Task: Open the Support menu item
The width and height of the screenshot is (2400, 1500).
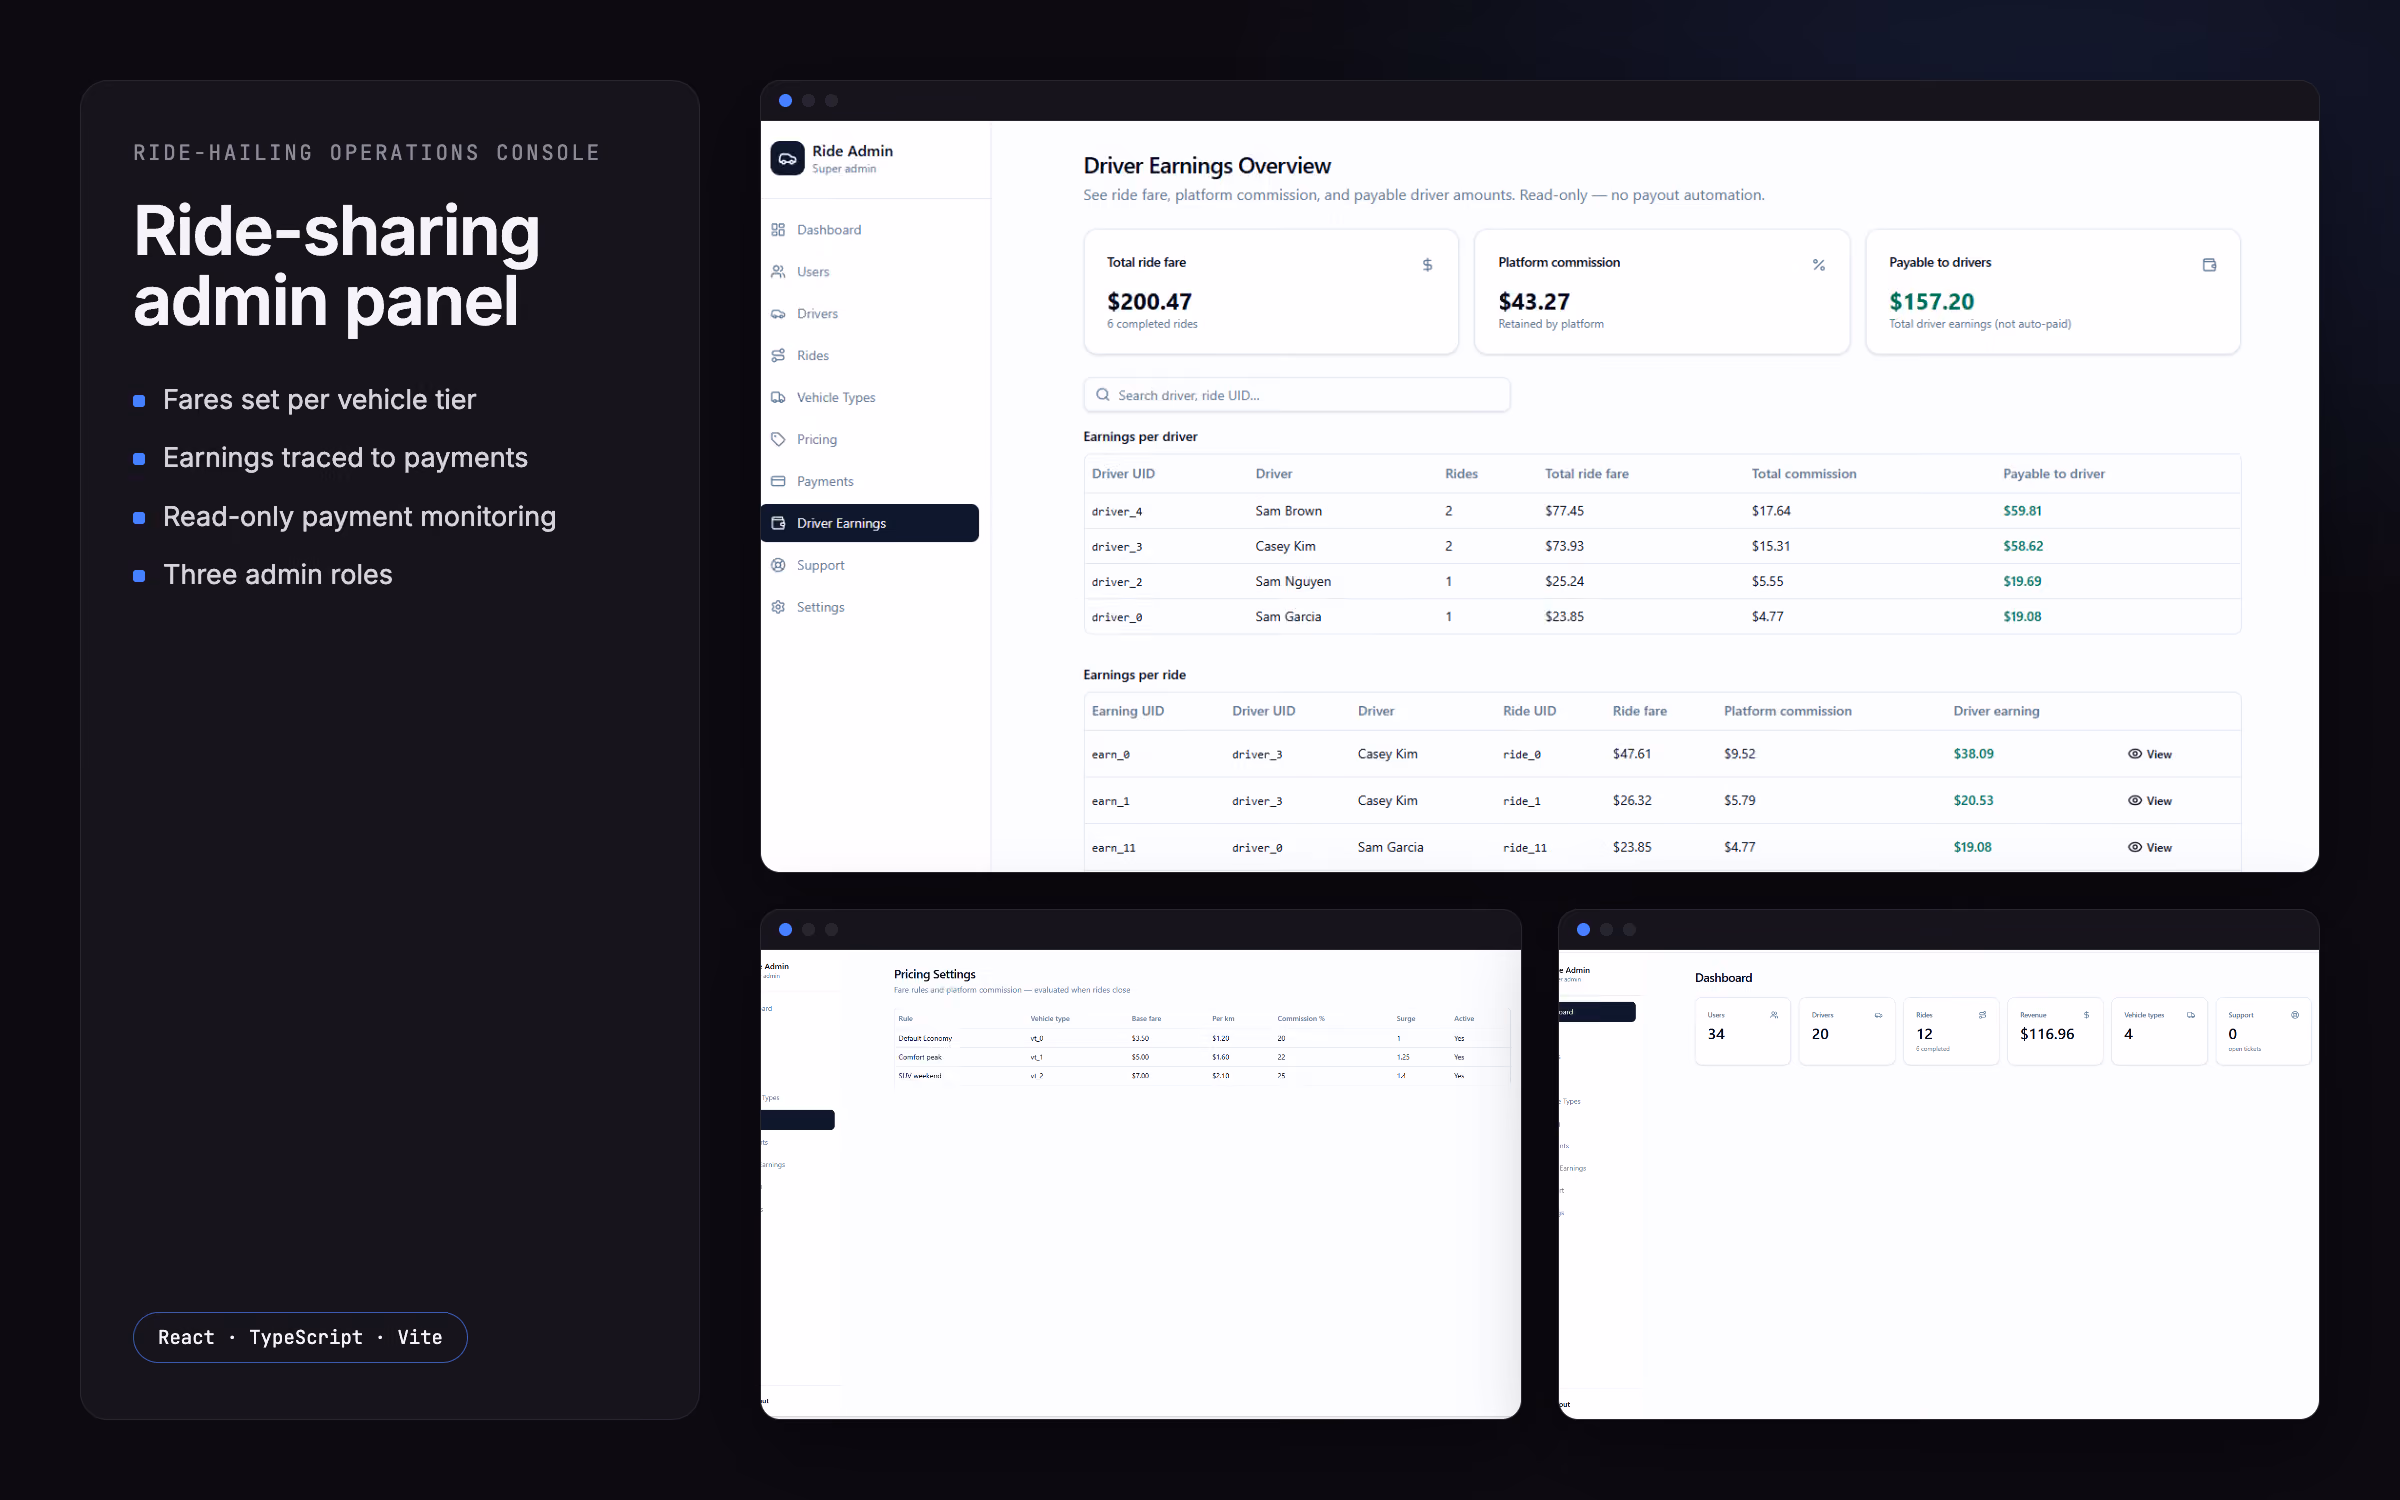Action: click(x=869, y=566)
